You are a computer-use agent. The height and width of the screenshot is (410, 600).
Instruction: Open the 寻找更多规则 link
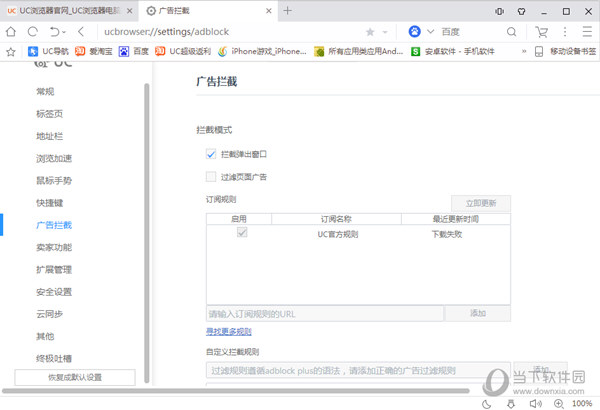tap(229, 331)
